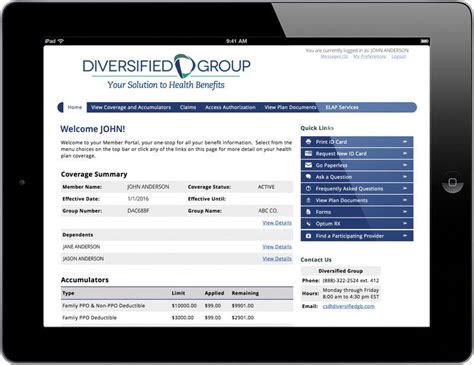Click the Ask a Question label
This screenshot has width=474, height=365.
tap(334, 177)
